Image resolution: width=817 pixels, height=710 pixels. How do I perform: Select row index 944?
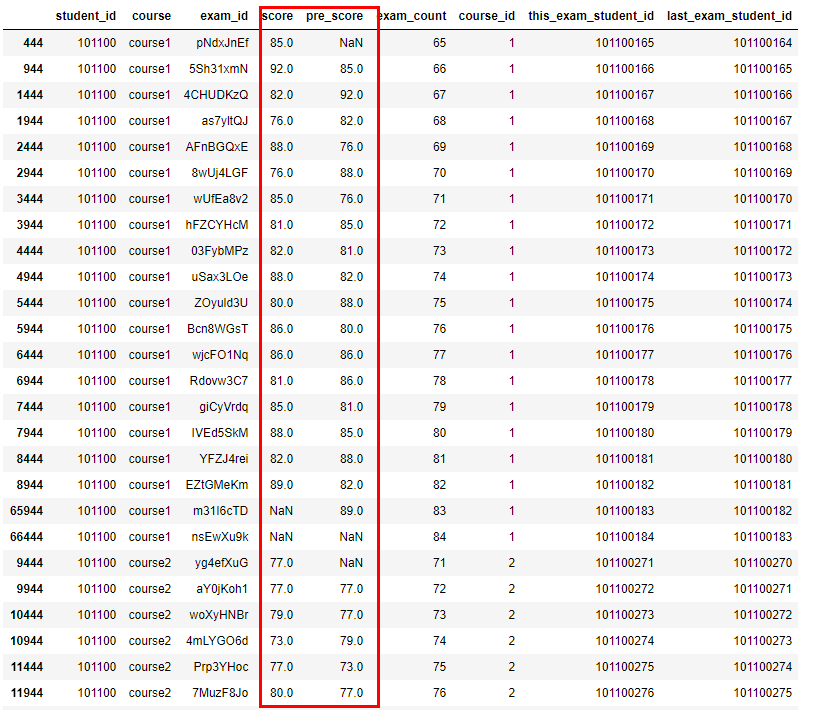[33, 69]
